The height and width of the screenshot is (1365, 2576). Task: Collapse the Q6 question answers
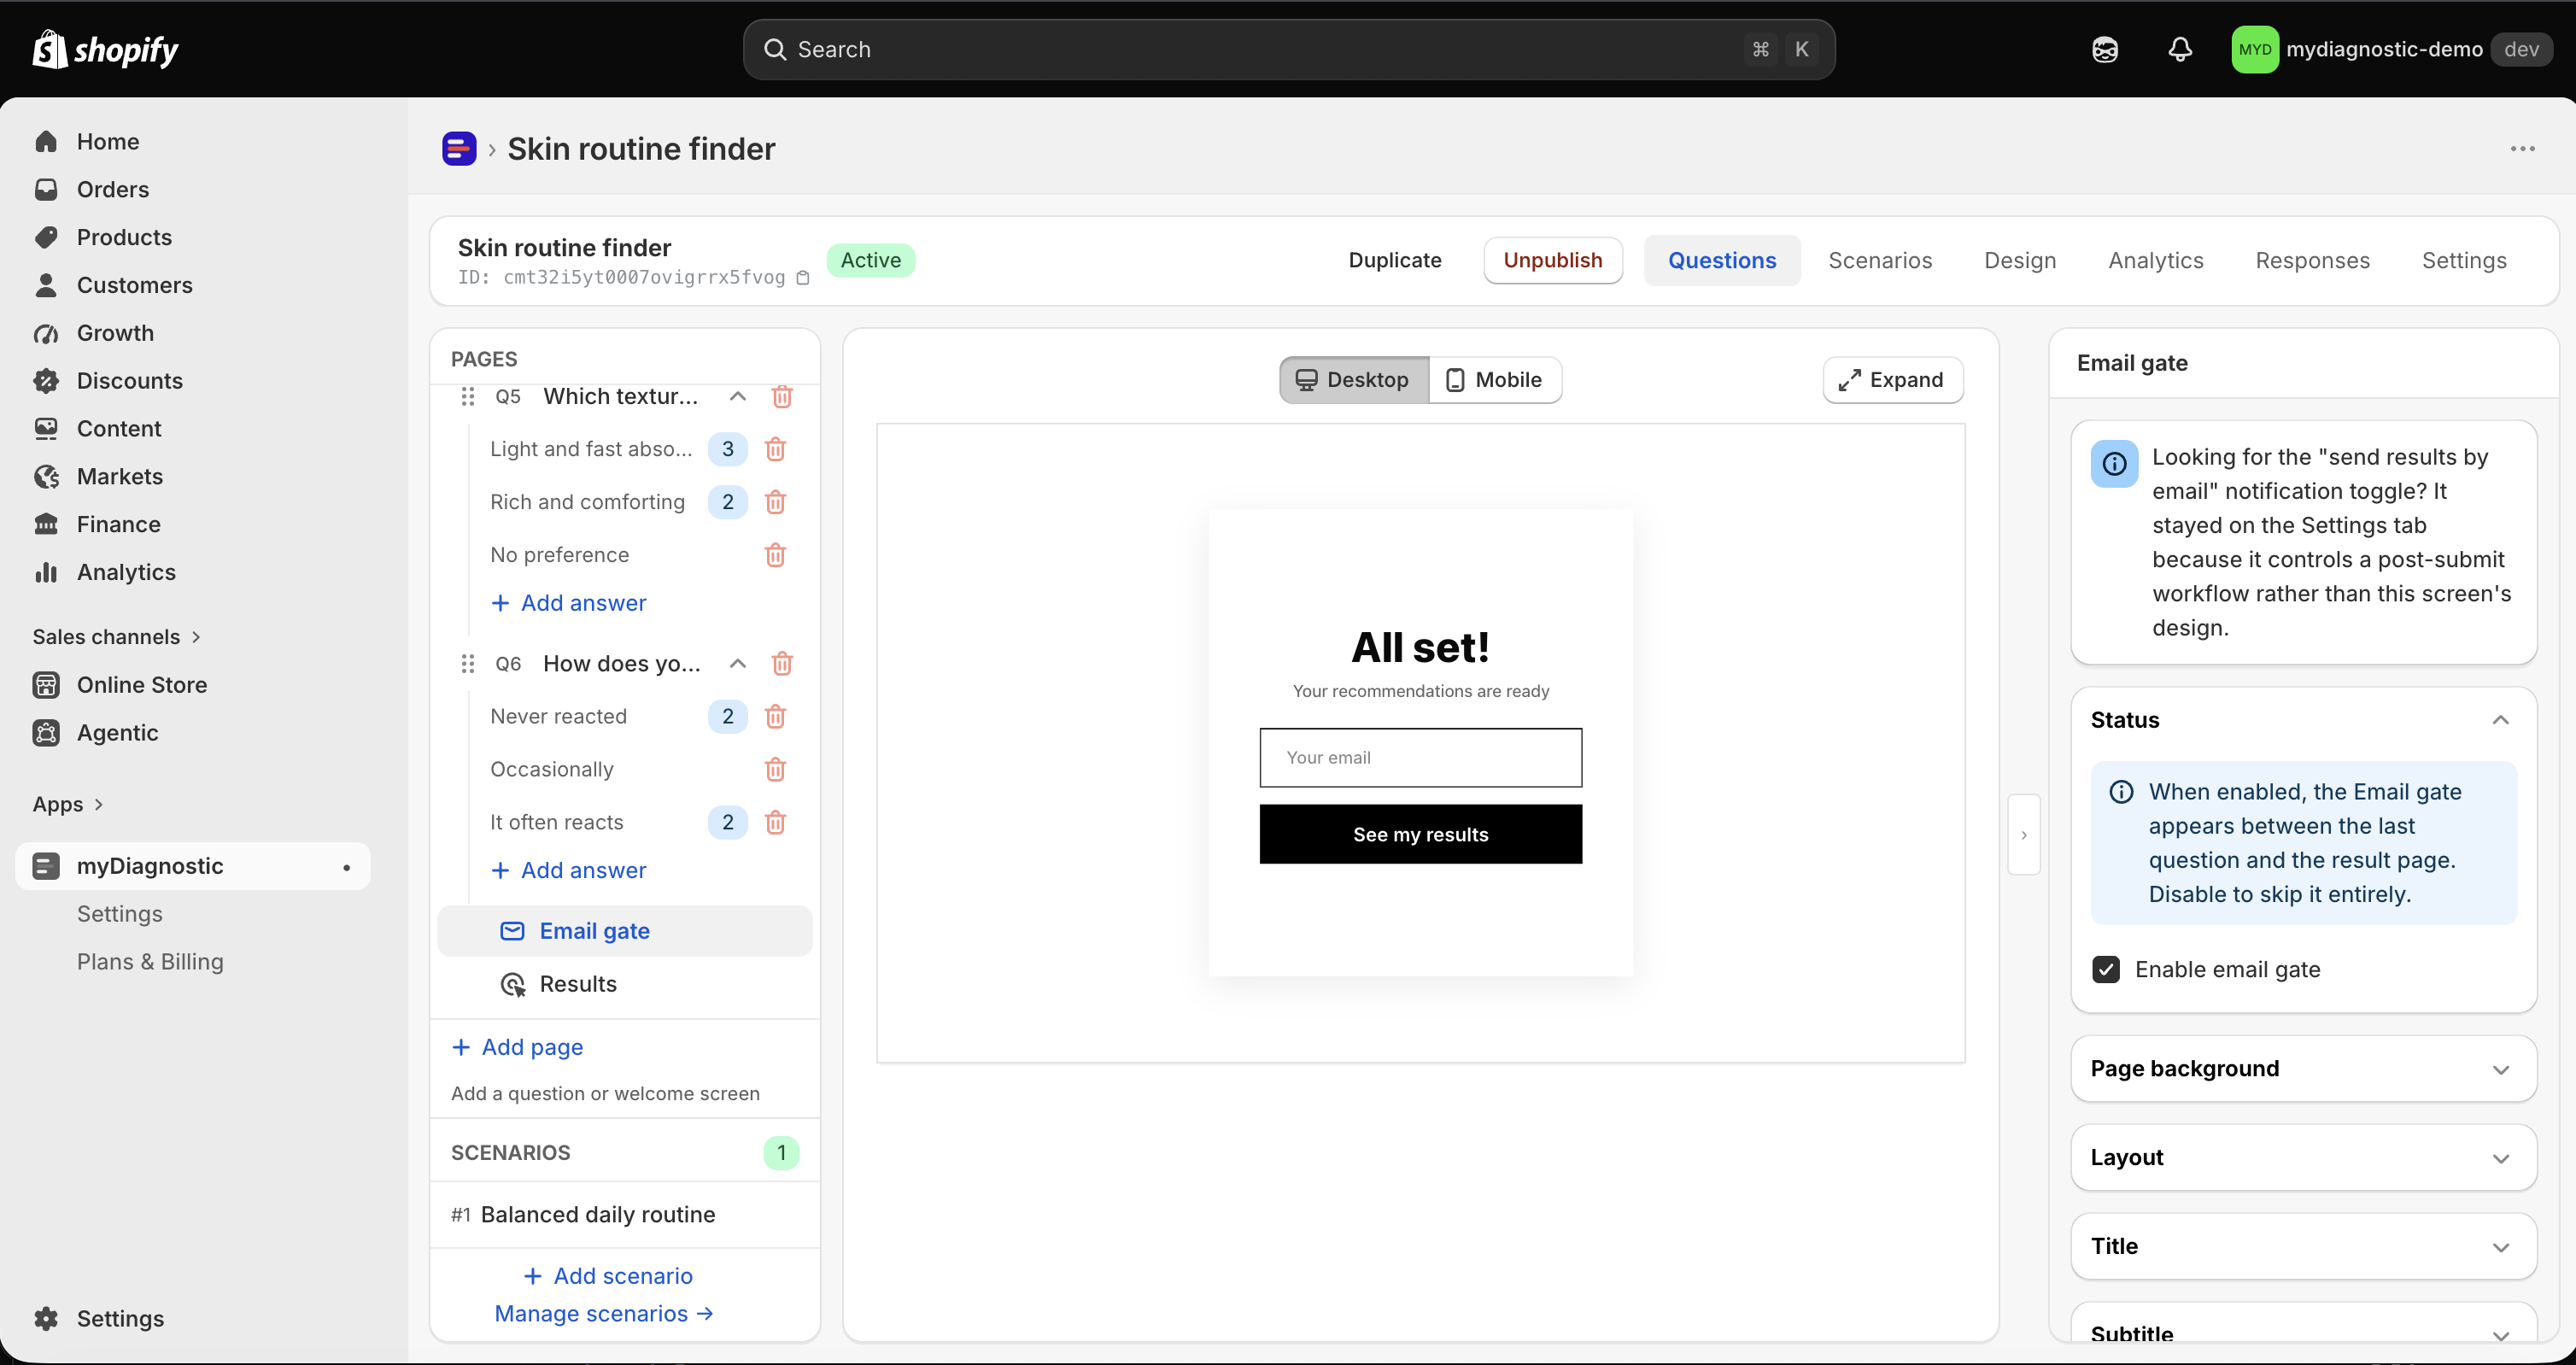click(x=737, y=663)
